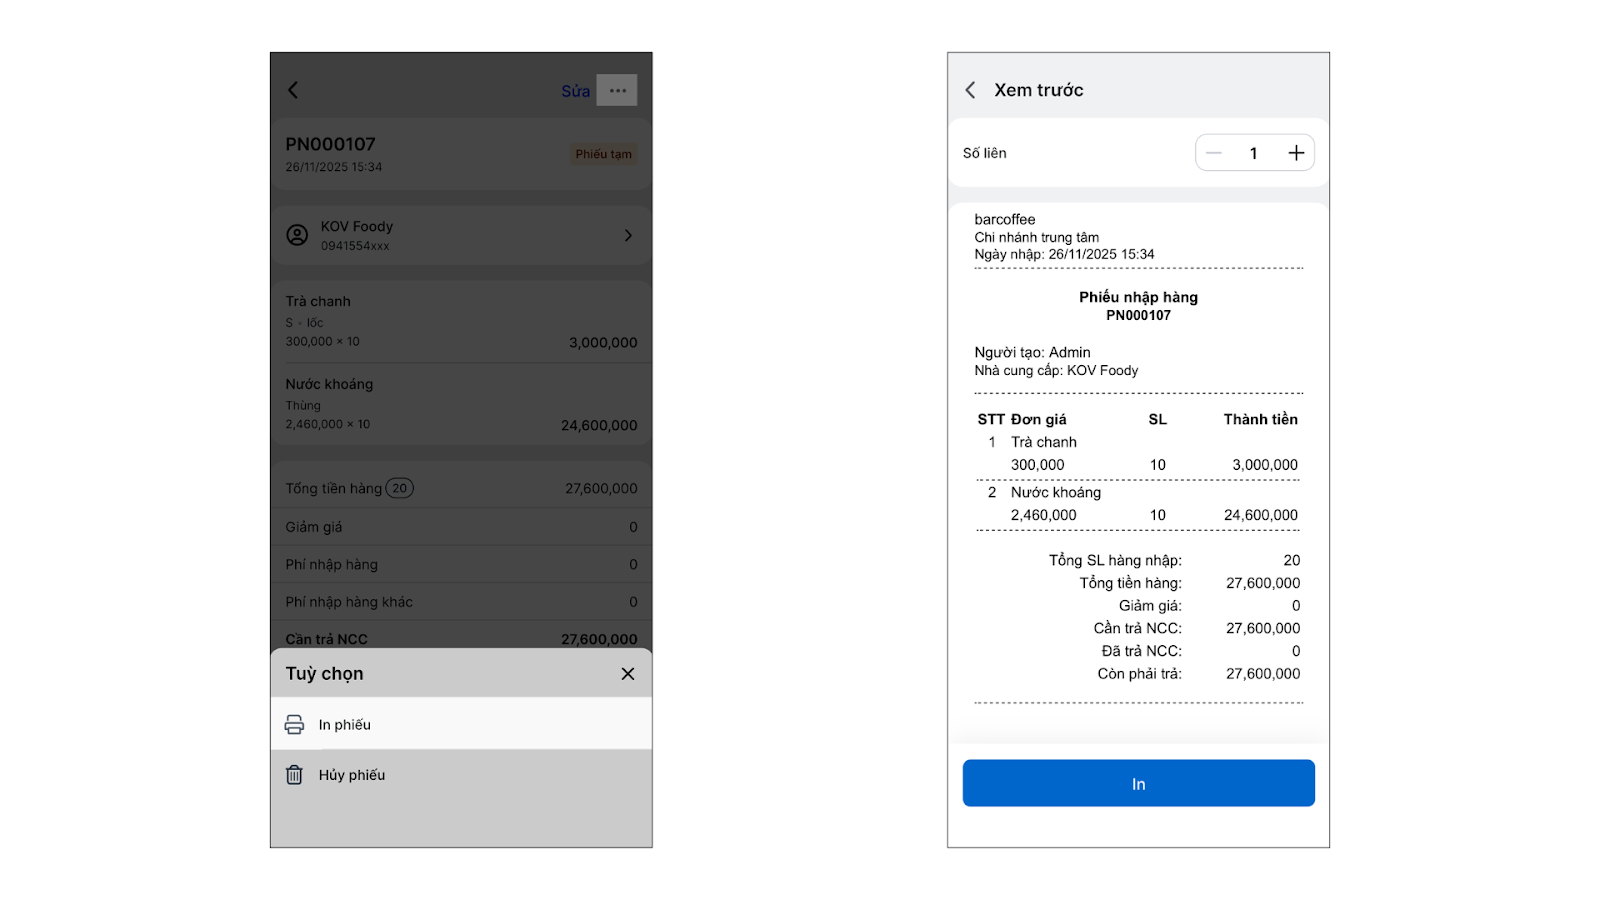Click the printer icon beside In phiếu
This screenshot has height=900, width=1600.
[x=294, y=725]
